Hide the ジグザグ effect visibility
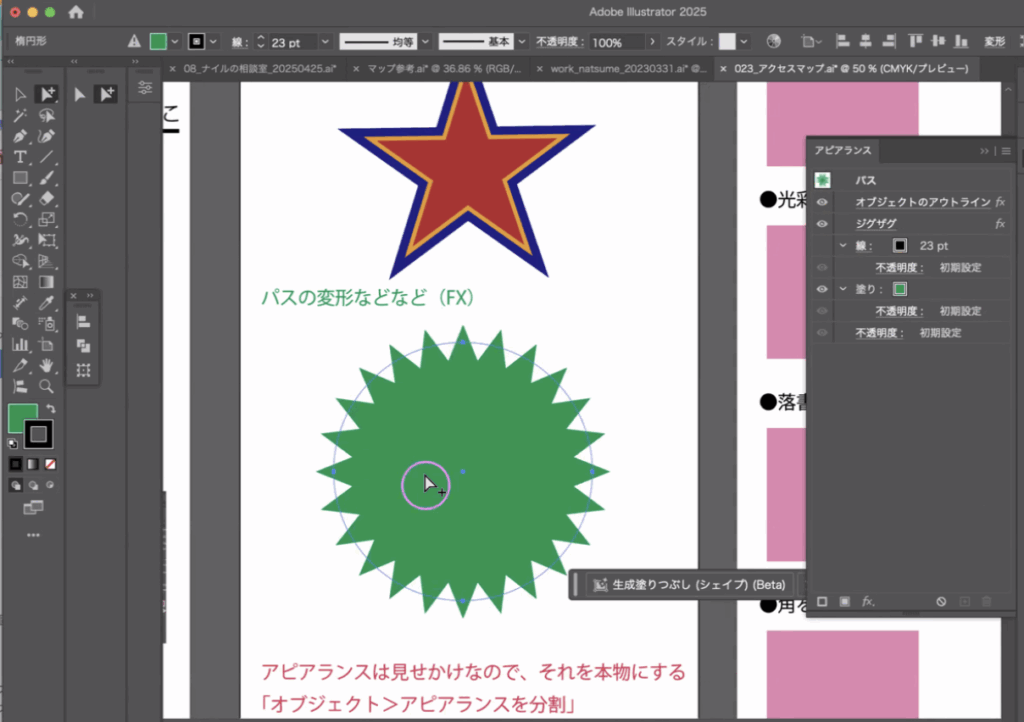The height and width of the screenshot is (722, 1024). click(x=822, y=224)
